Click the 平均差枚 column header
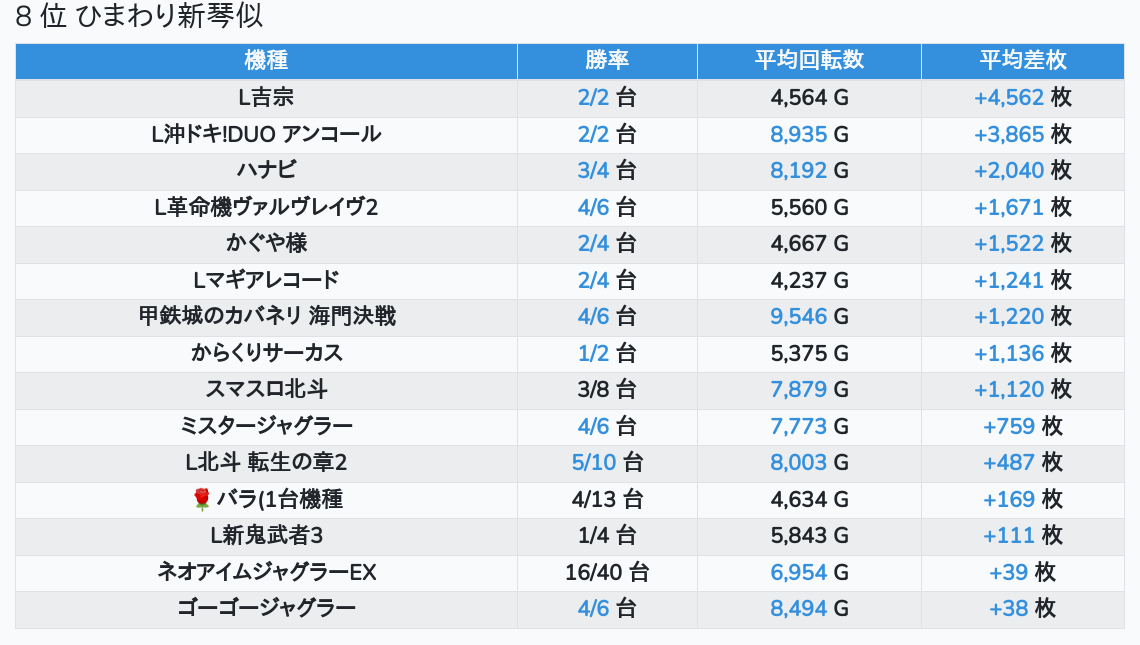The height and width of the screenshot is (645, 1140). click(1022, 60)
